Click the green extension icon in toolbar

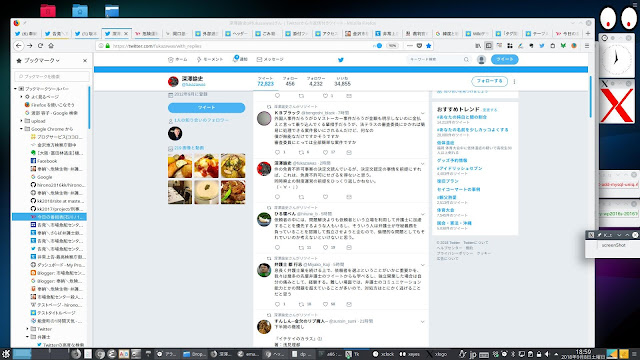(x=563, y=46)
